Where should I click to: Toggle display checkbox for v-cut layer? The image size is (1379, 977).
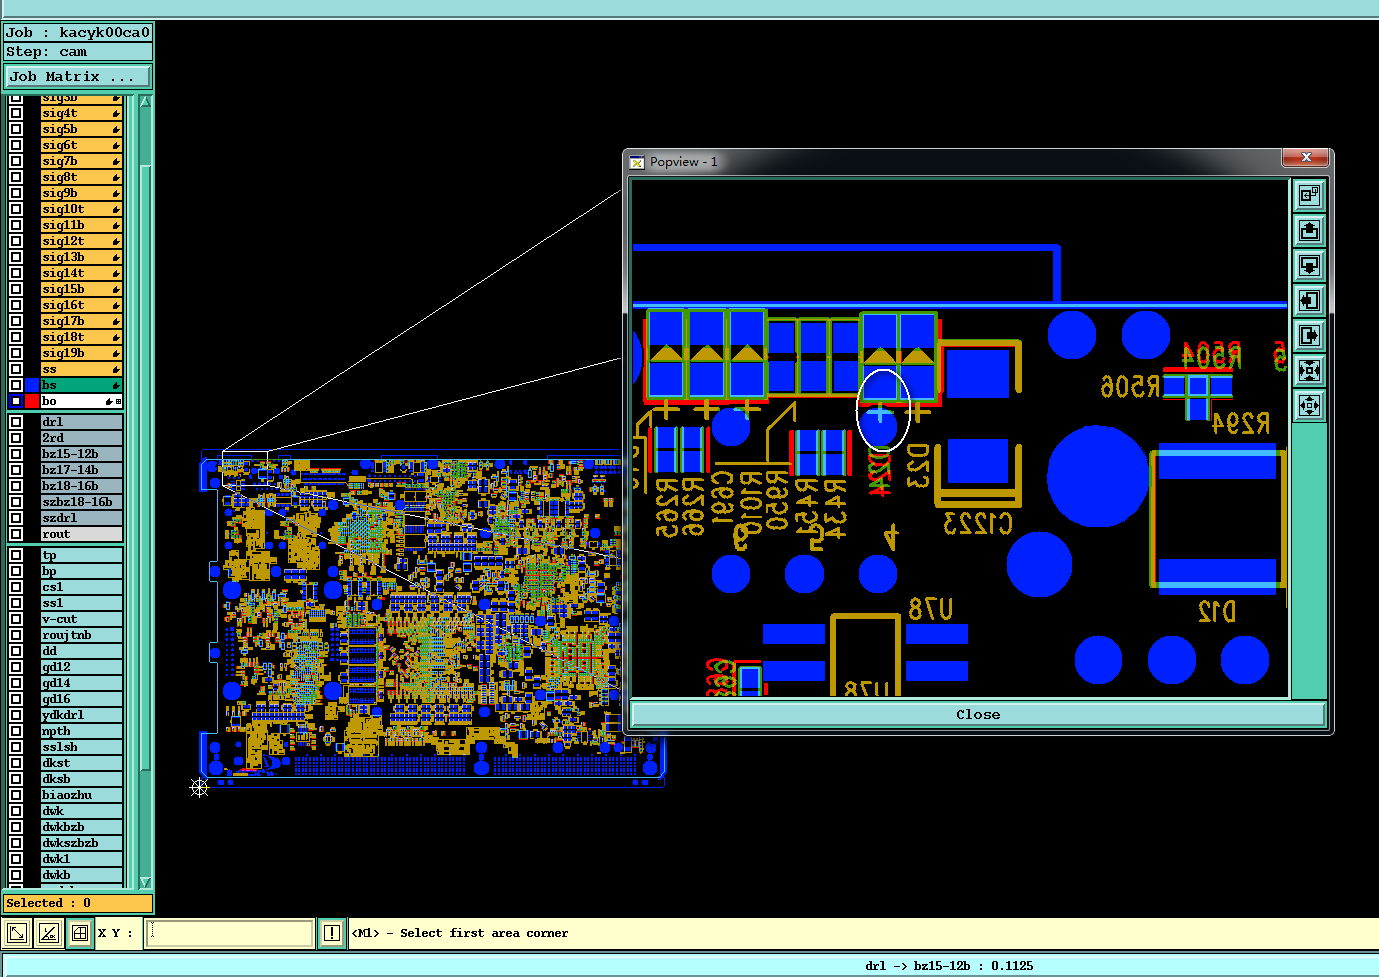(x=16, y=619)
